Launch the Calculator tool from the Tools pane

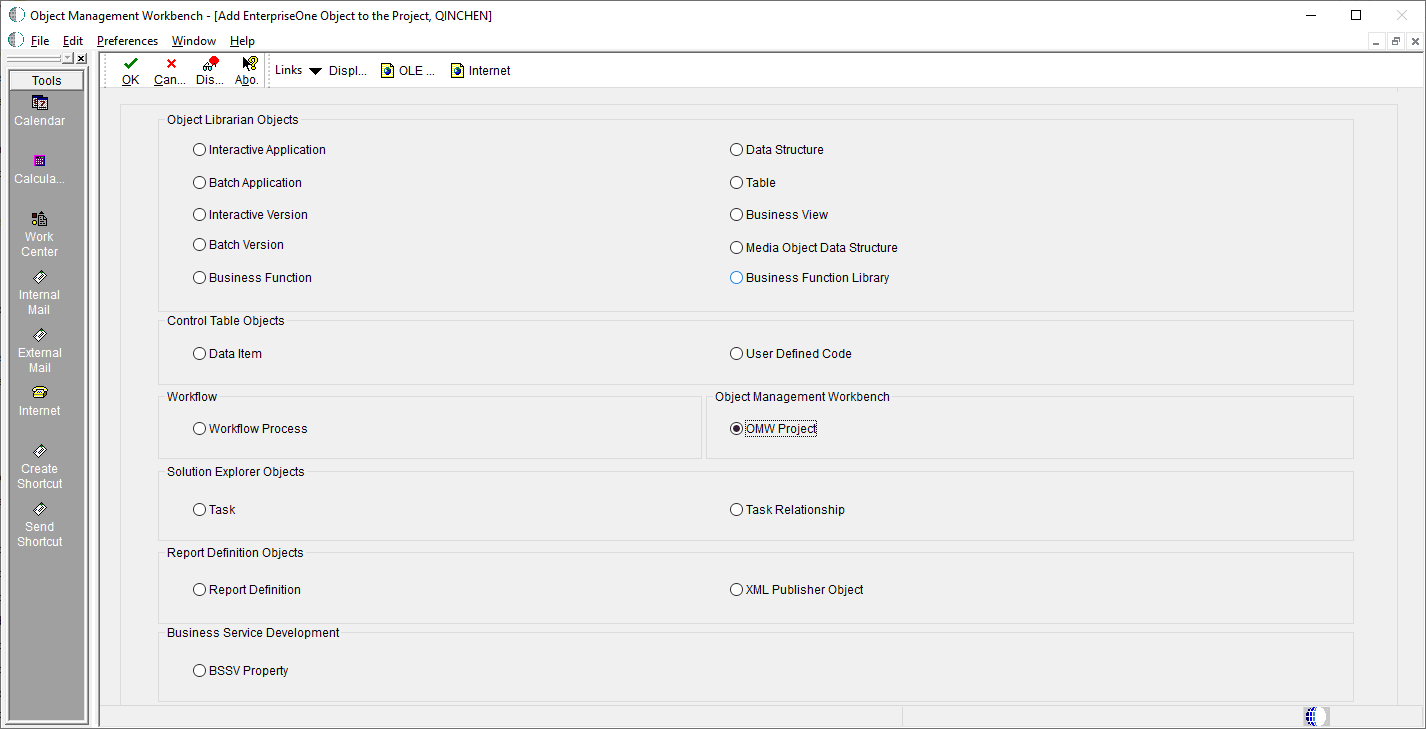coord(40,169)
